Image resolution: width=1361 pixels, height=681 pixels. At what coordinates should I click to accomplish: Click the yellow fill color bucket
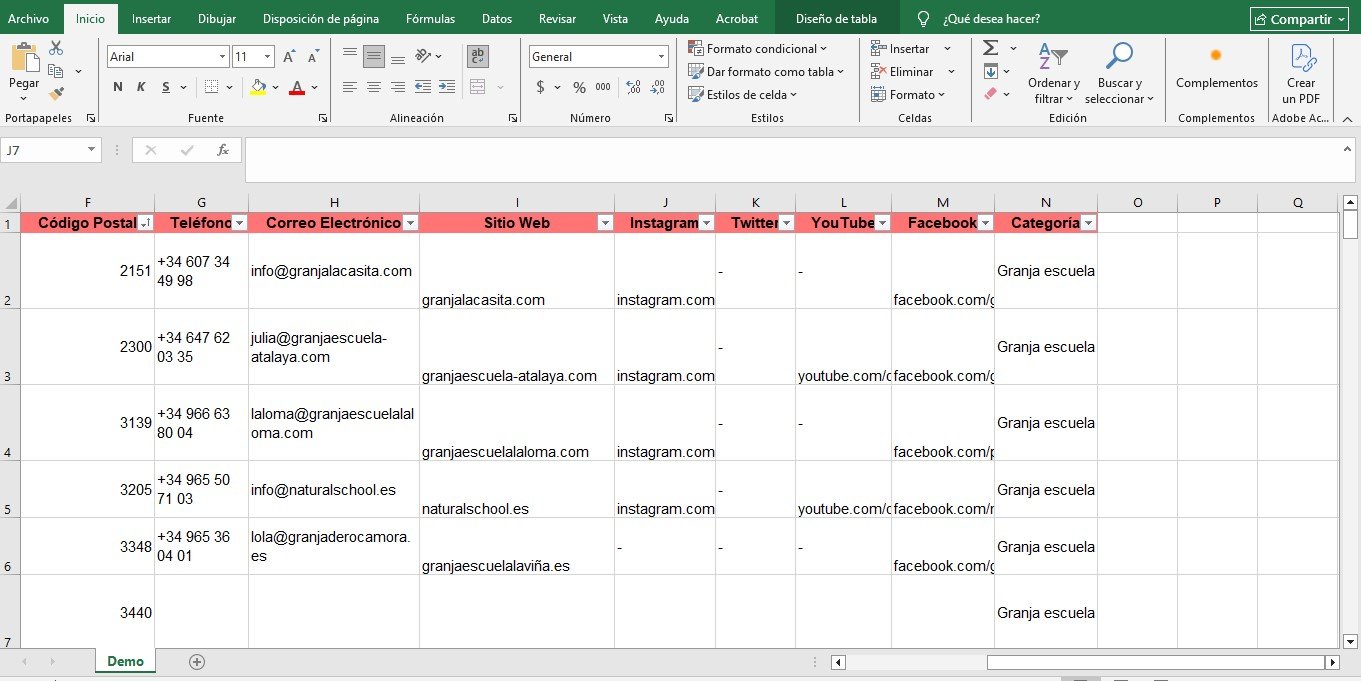[x=259, y=87]
